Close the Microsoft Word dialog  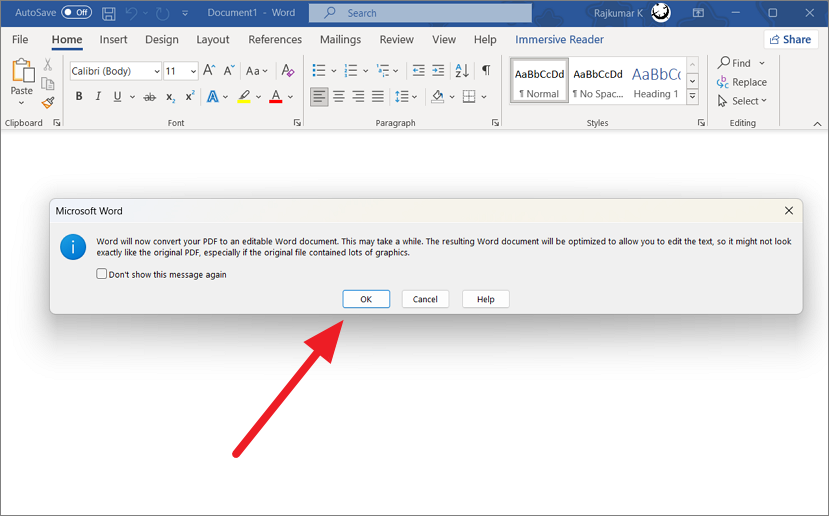[x=789, y=210]
